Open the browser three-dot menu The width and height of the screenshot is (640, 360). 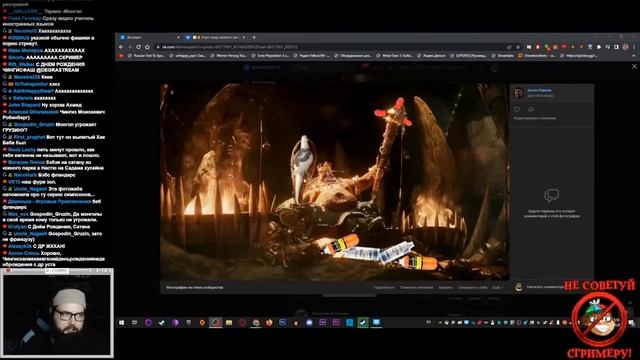point(634,47)
